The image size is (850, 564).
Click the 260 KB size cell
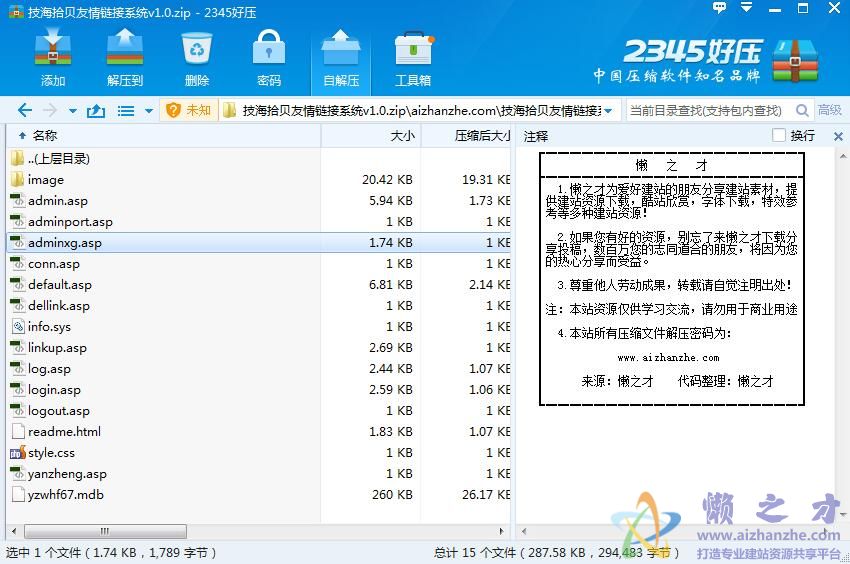click(392, 495)
